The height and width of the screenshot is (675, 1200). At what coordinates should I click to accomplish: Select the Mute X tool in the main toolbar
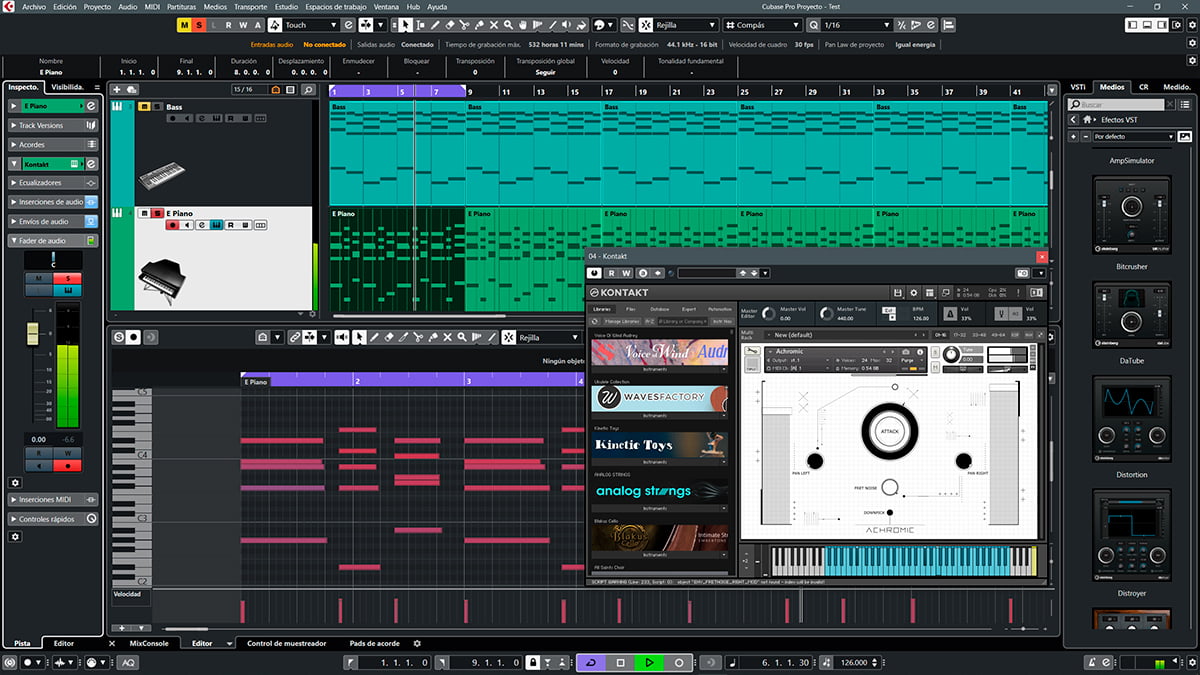(494, 24)
